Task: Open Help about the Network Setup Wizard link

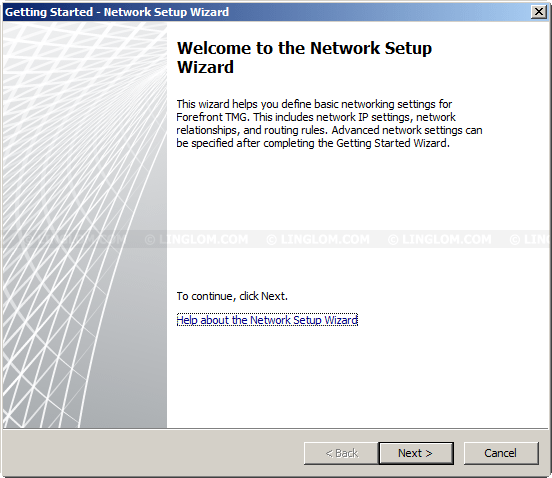Action: click(x=267, y=320)
